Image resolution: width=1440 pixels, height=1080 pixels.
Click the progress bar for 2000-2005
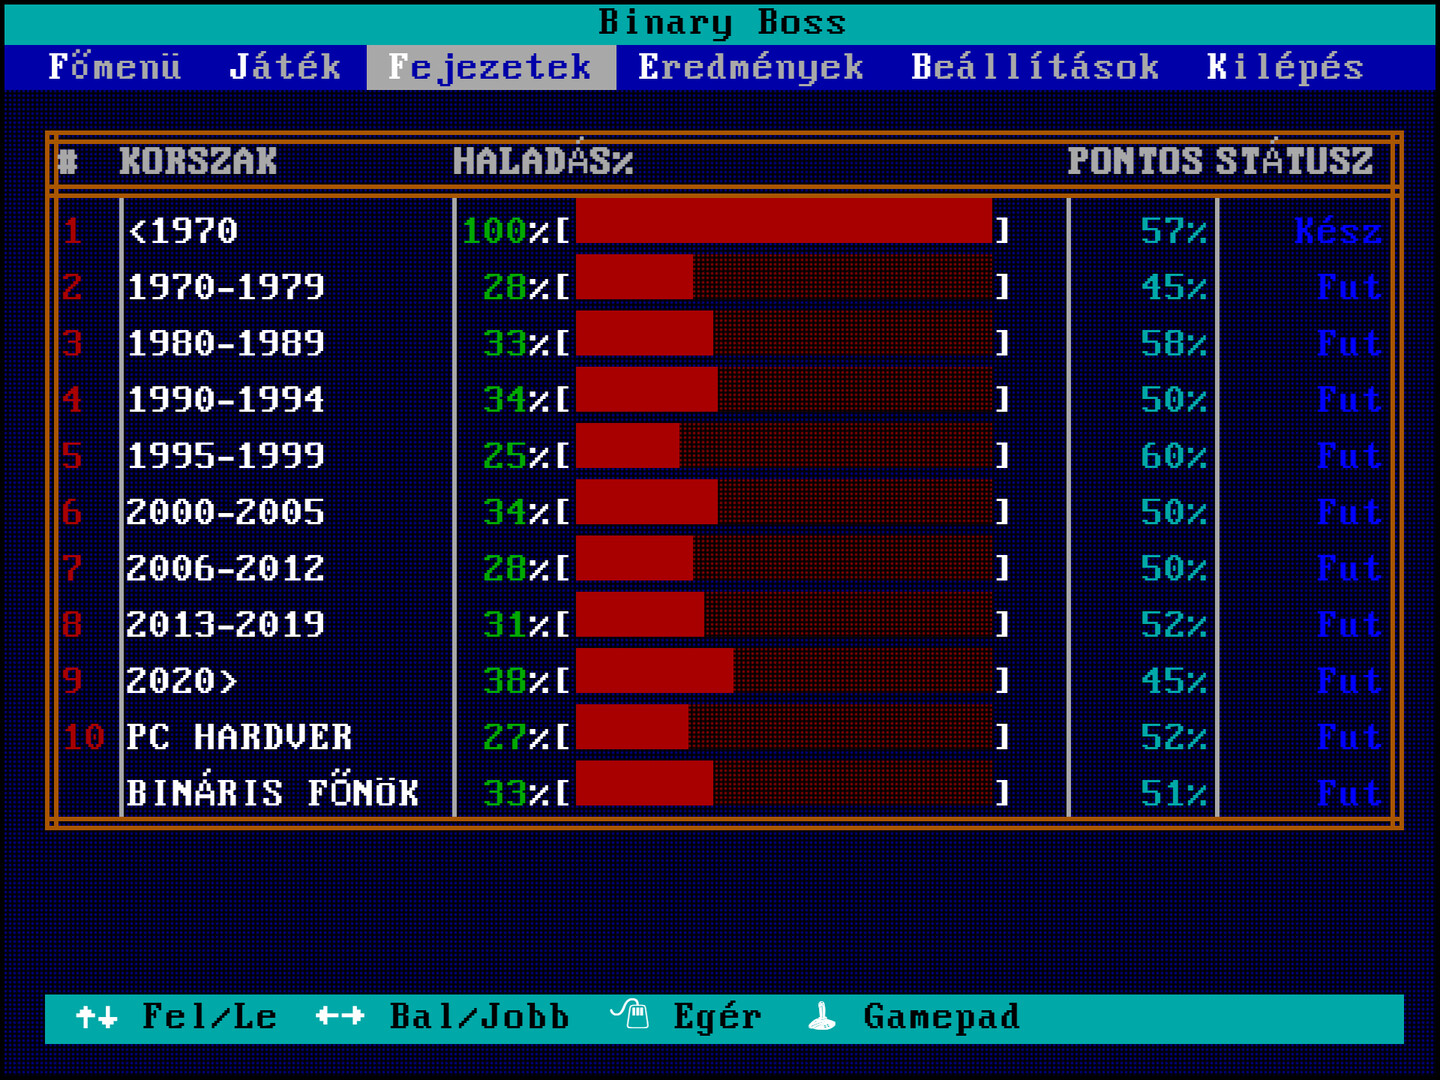pyautogui.click(x=783, y=503)
